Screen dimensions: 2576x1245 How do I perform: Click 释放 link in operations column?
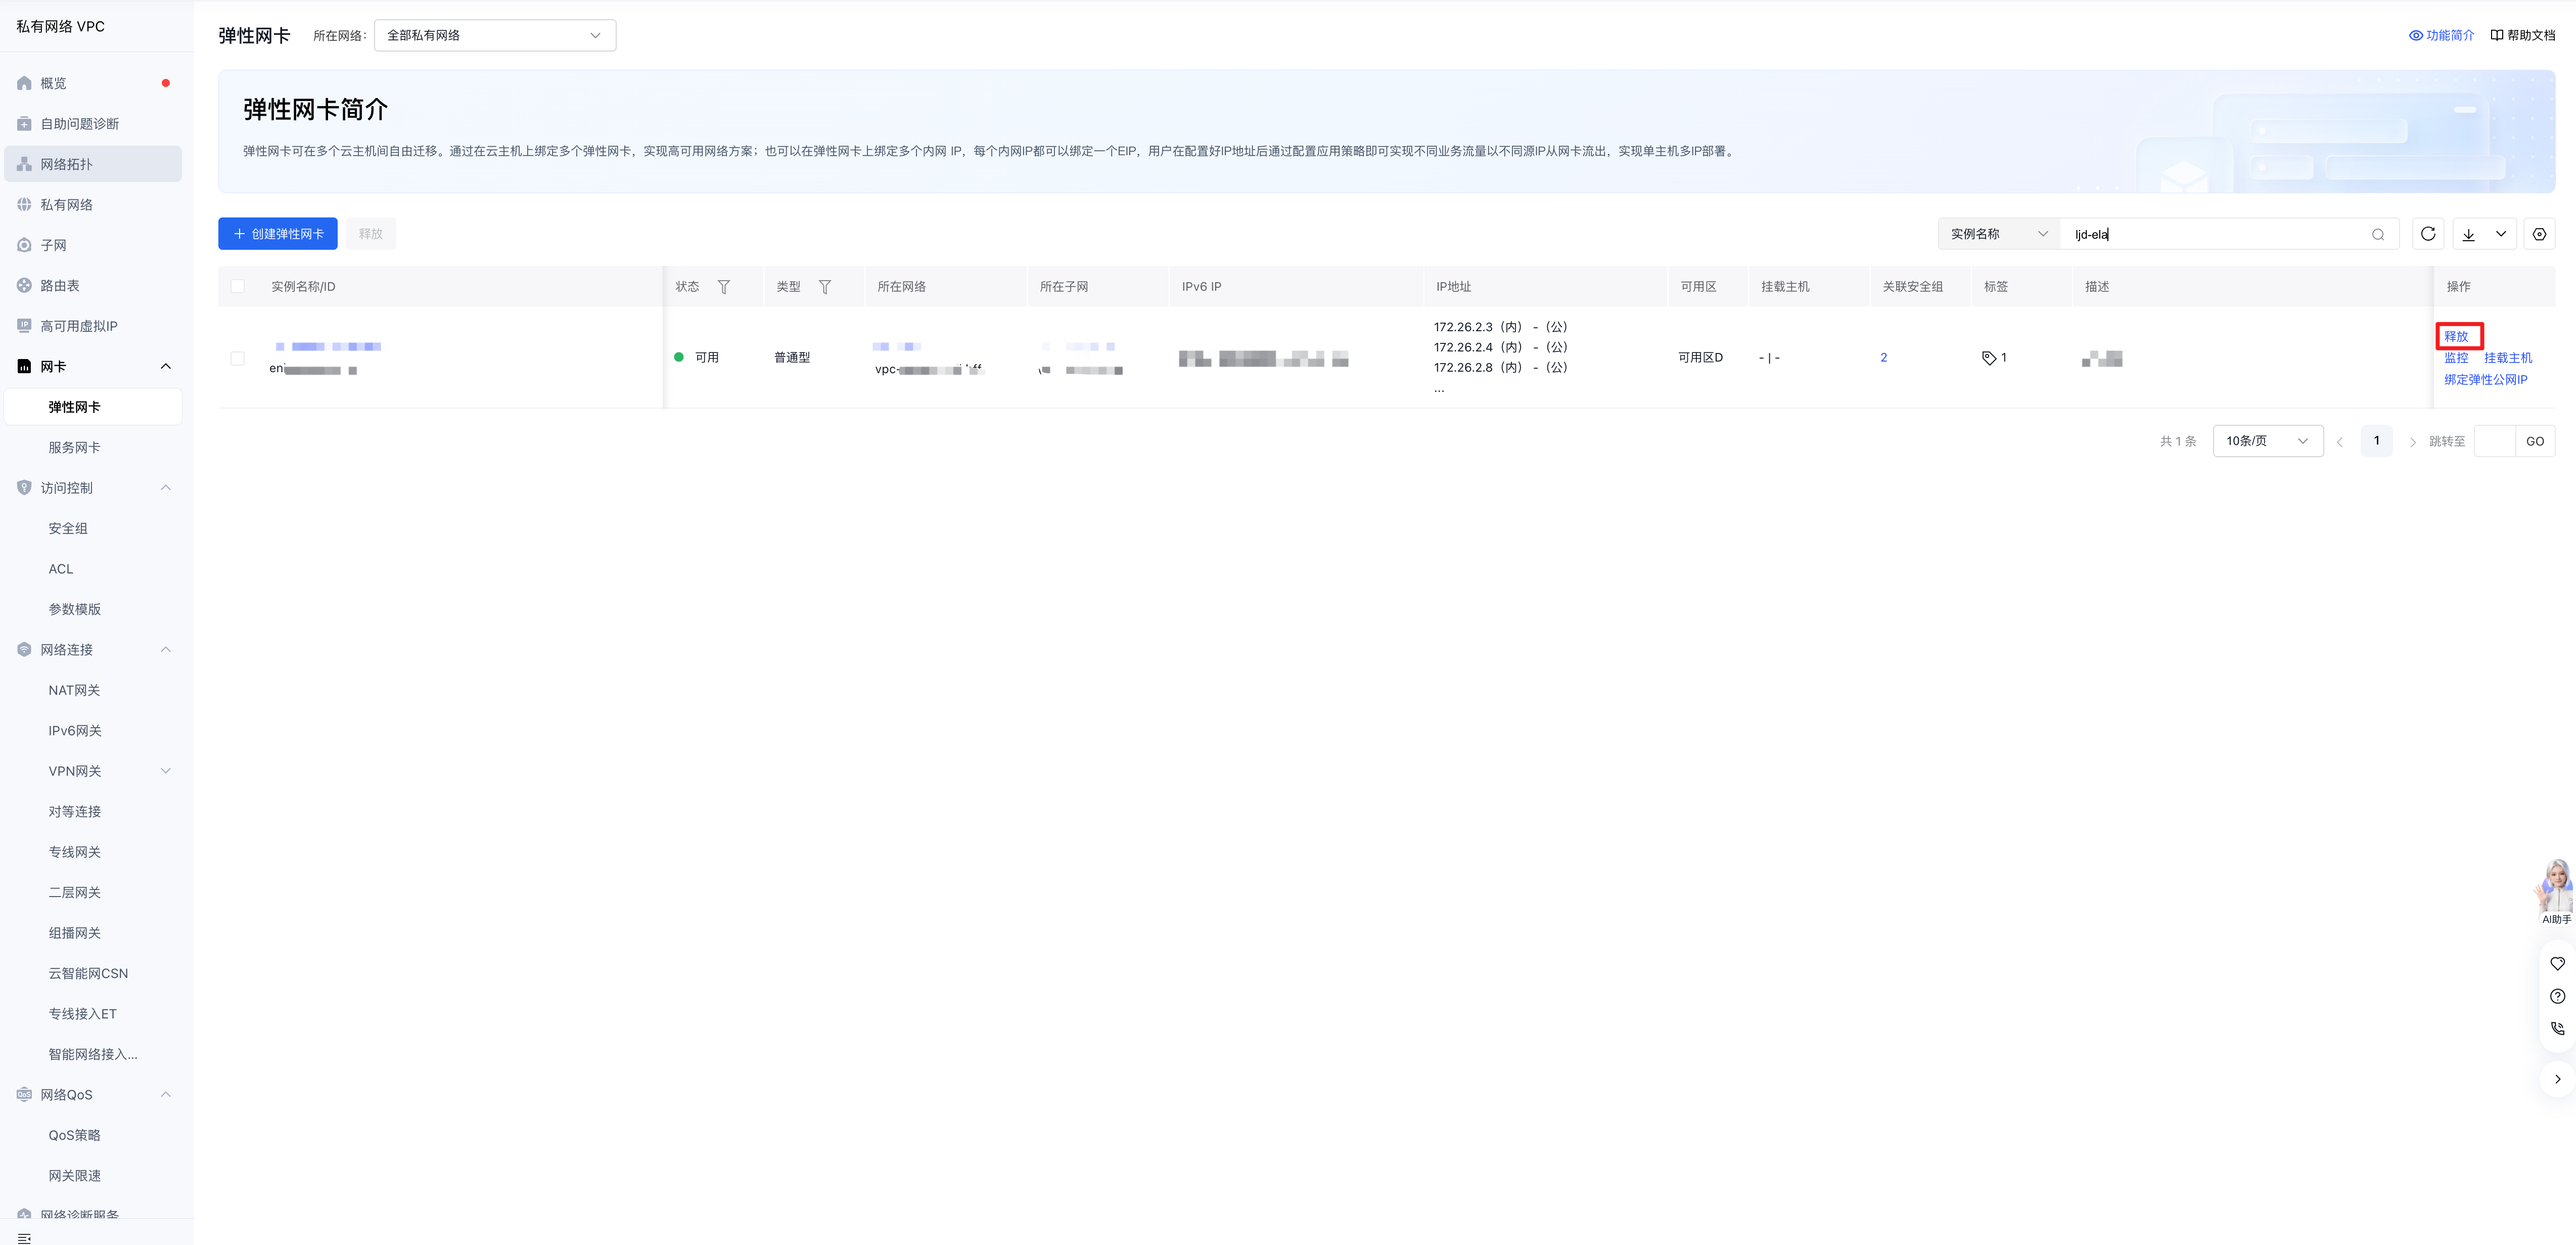click(x=2456, y=337)
